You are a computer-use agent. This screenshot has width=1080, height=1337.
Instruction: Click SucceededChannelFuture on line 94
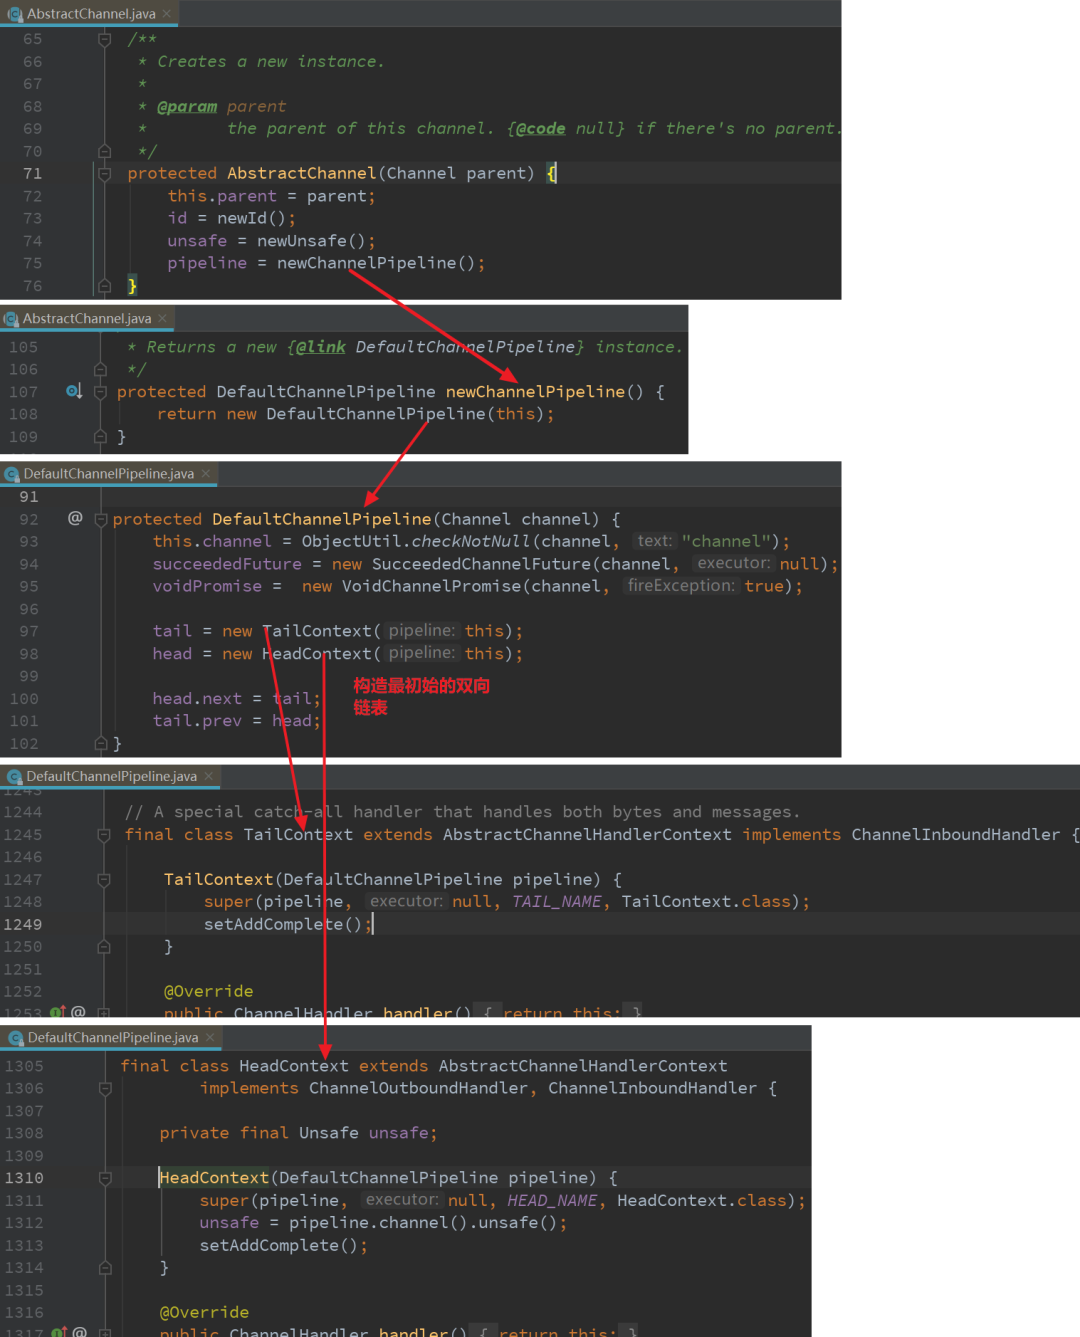(481, 564)
